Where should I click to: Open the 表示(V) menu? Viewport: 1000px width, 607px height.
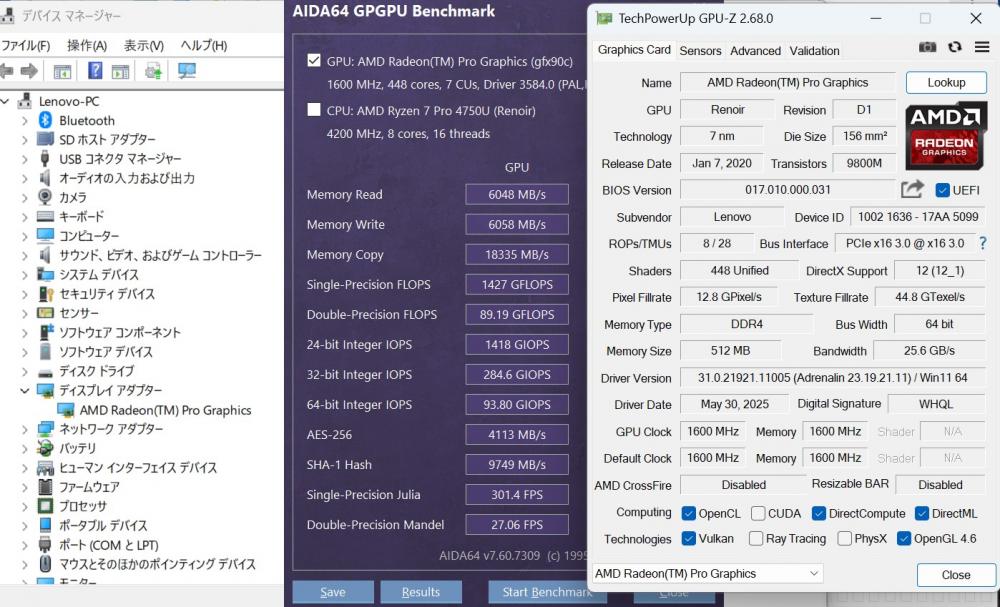(143, 45)
